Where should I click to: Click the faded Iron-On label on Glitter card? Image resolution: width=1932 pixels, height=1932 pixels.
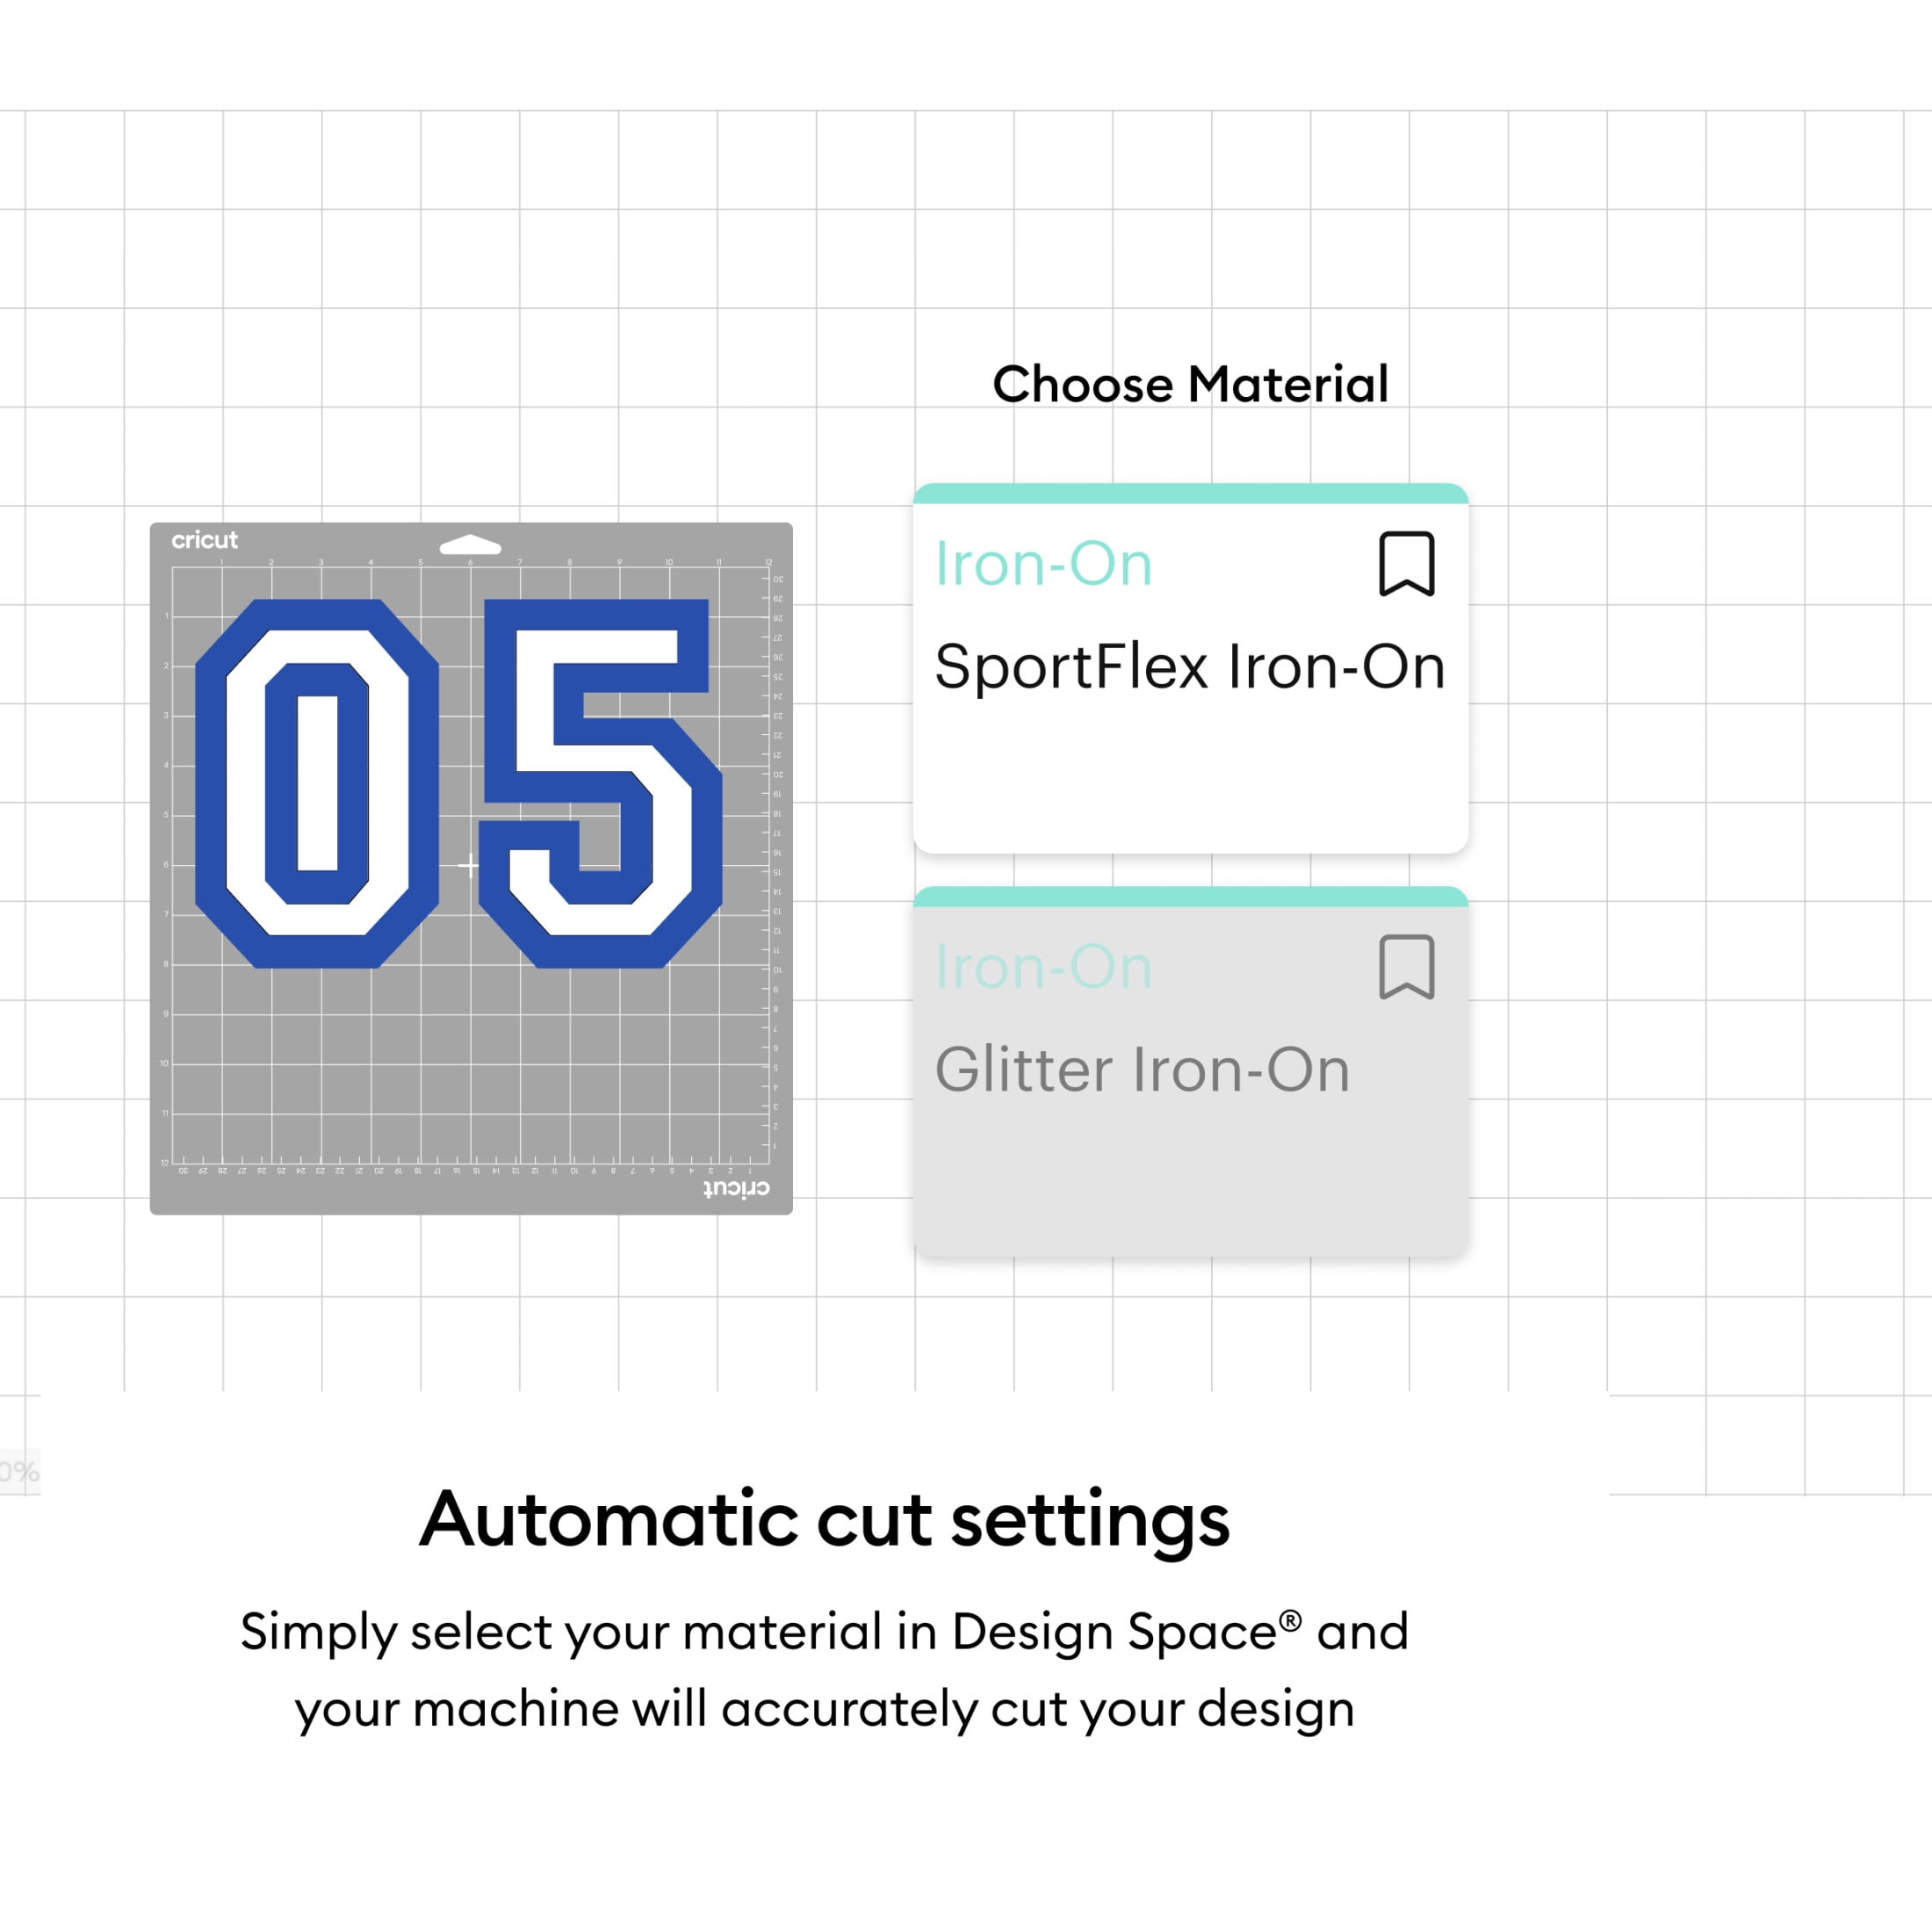click(1043, 967)
